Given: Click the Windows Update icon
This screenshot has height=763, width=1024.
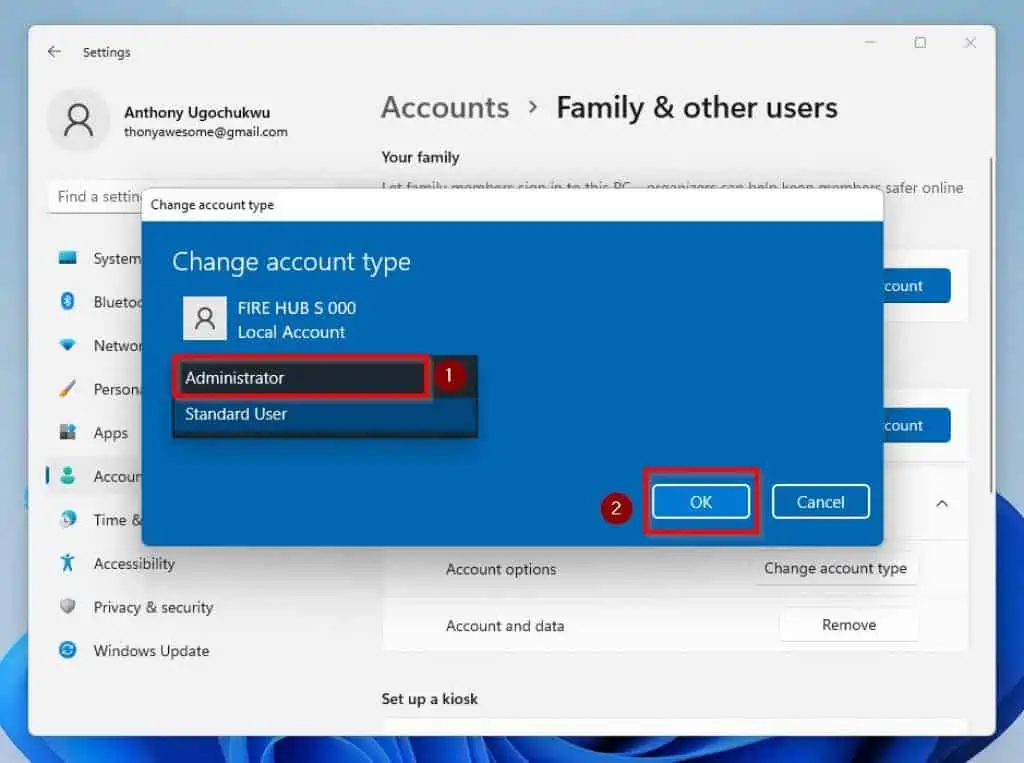Looking at the screenshot, I should [x=66, y=651].
